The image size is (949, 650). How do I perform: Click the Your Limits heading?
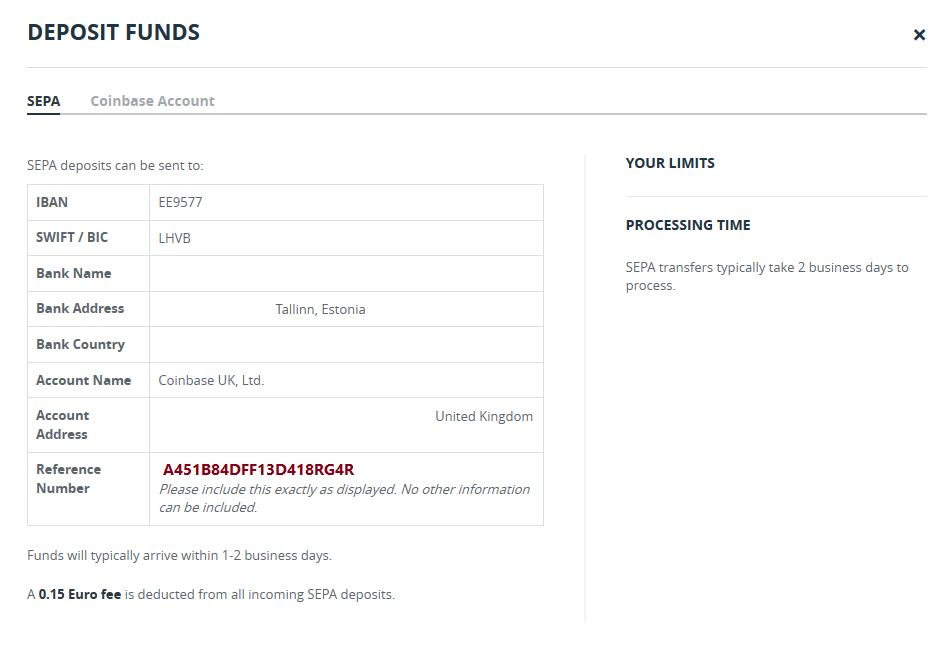click(x=670, y=163)
